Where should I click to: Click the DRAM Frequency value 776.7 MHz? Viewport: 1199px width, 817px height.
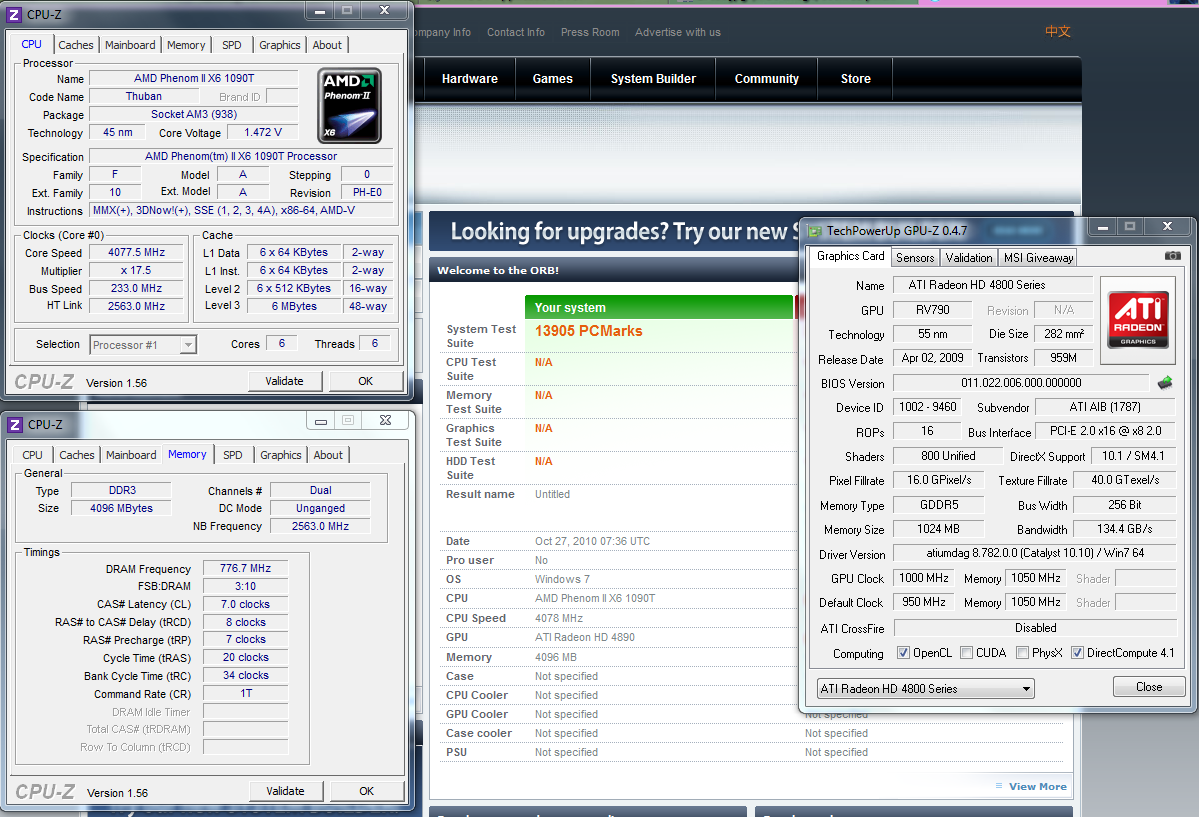tap(245, 568)
